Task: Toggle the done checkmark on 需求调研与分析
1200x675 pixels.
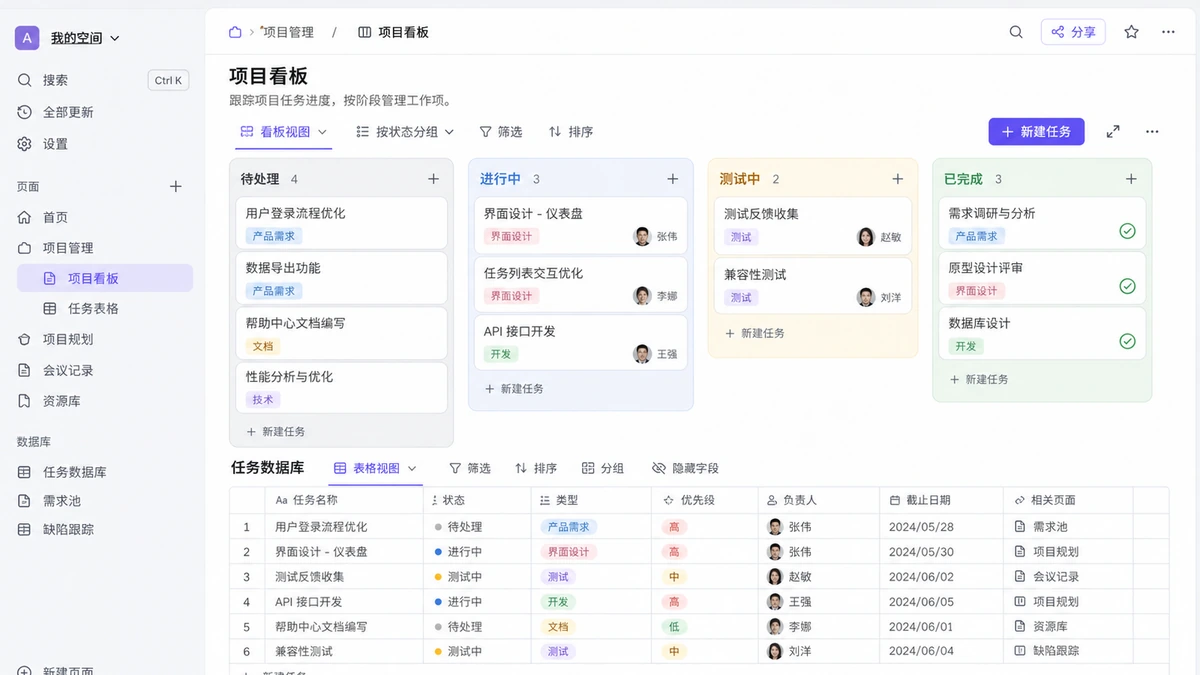Action: tap(1127, 231)
